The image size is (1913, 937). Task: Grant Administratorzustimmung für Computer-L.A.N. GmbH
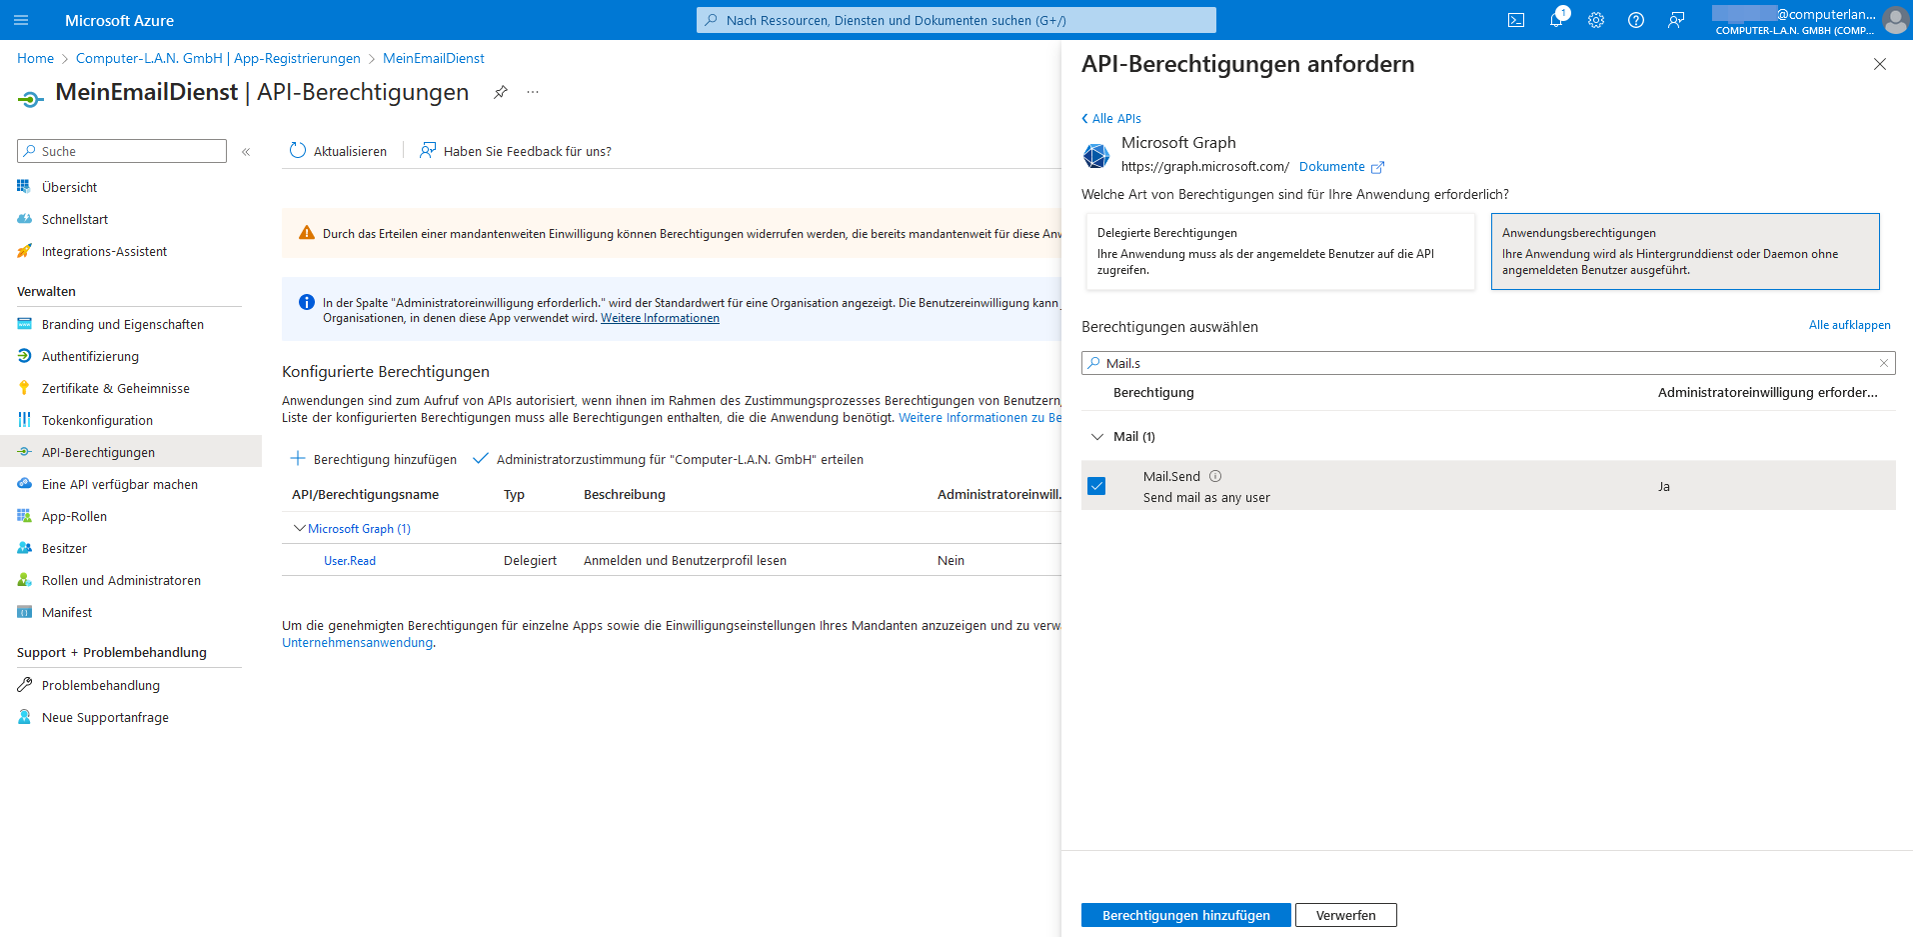coord(668,459)
